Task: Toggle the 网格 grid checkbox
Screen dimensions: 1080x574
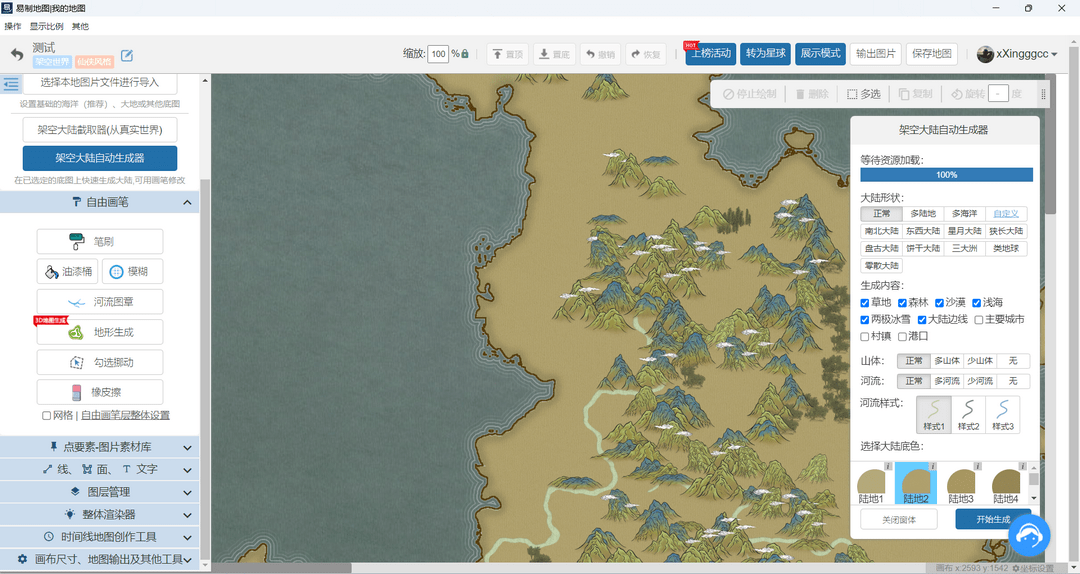Action: point(47,415)
